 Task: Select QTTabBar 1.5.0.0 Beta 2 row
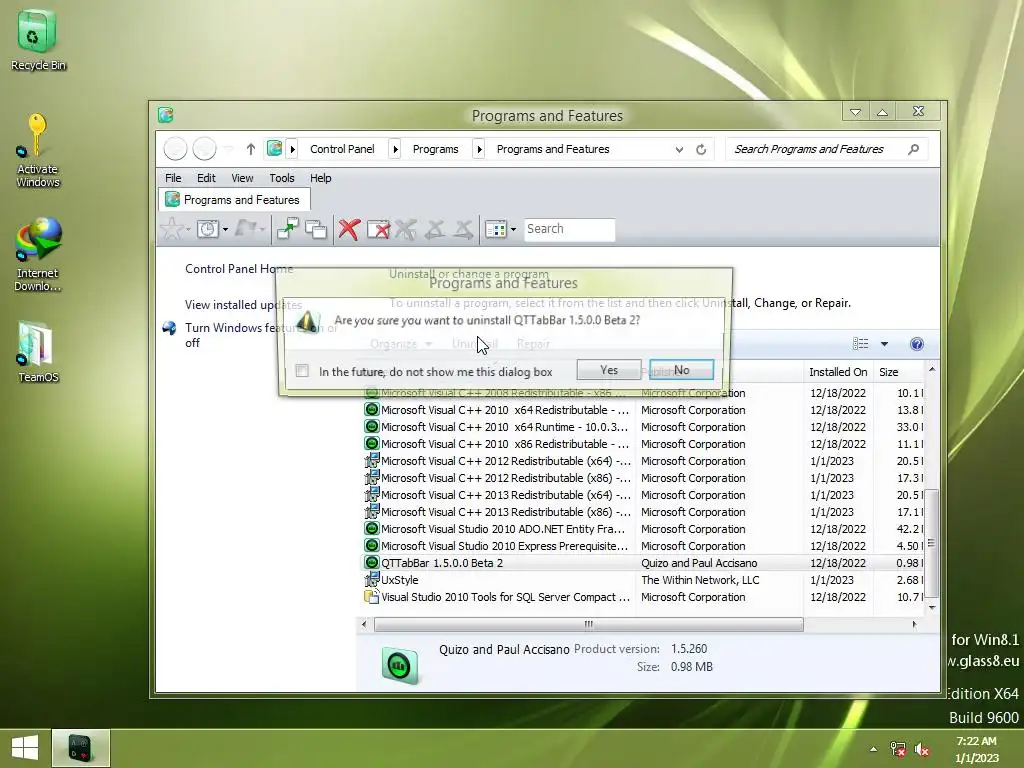pos(643,563)
